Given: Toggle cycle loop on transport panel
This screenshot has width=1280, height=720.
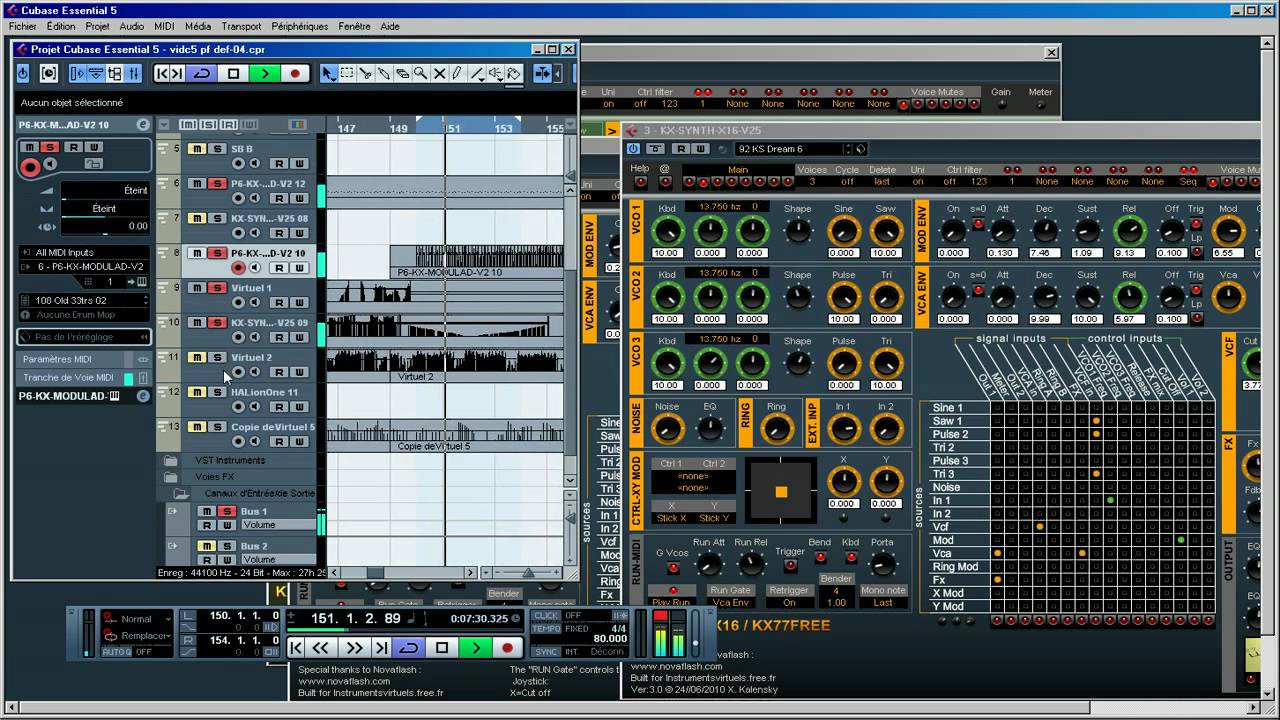Looking at the screenshot, I should click(x=409, y=648).
